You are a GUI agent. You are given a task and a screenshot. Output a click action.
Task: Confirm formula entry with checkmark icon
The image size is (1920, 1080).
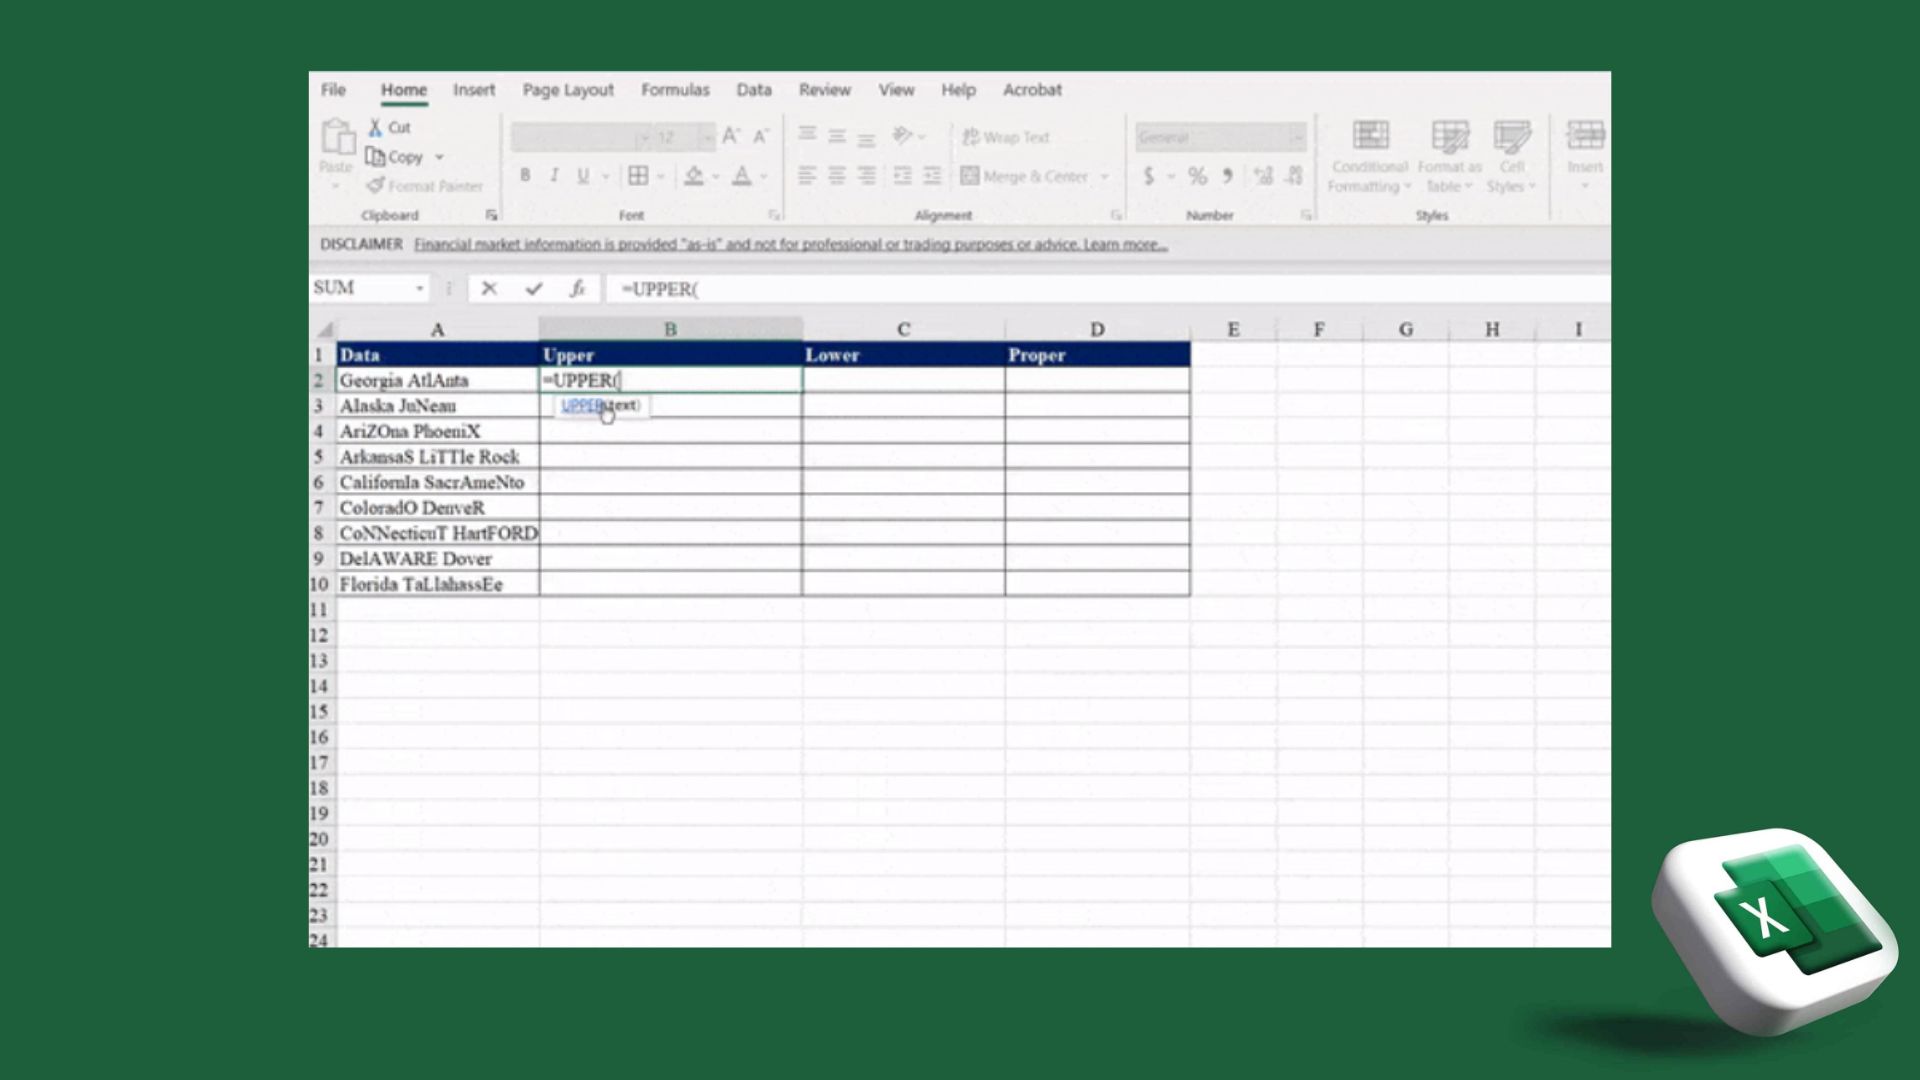click(x=534, y=289)
